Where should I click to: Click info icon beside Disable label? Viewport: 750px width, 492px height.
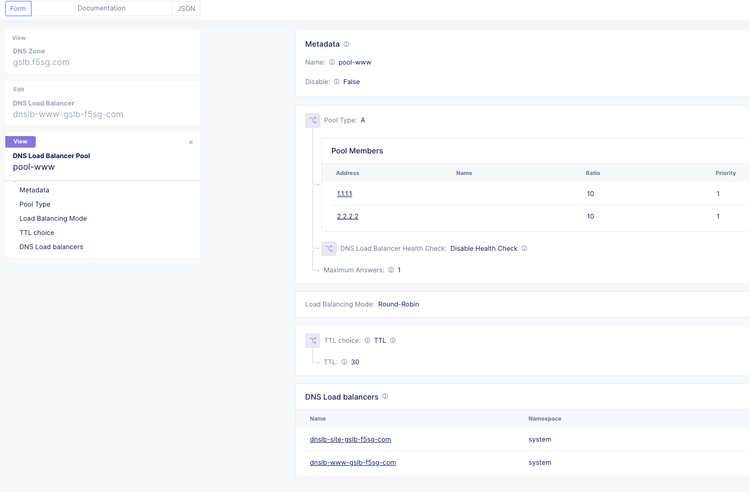pyautogui.click(x=337, y=82)
